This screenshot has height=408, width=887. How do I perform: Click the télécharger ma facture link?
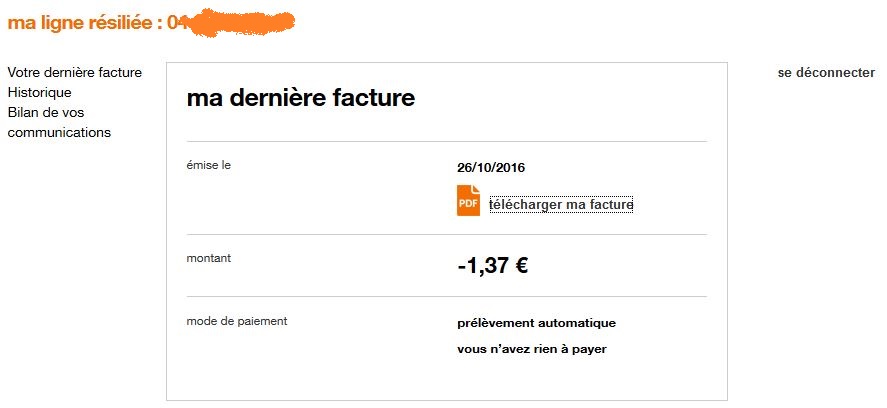point(561,205)
